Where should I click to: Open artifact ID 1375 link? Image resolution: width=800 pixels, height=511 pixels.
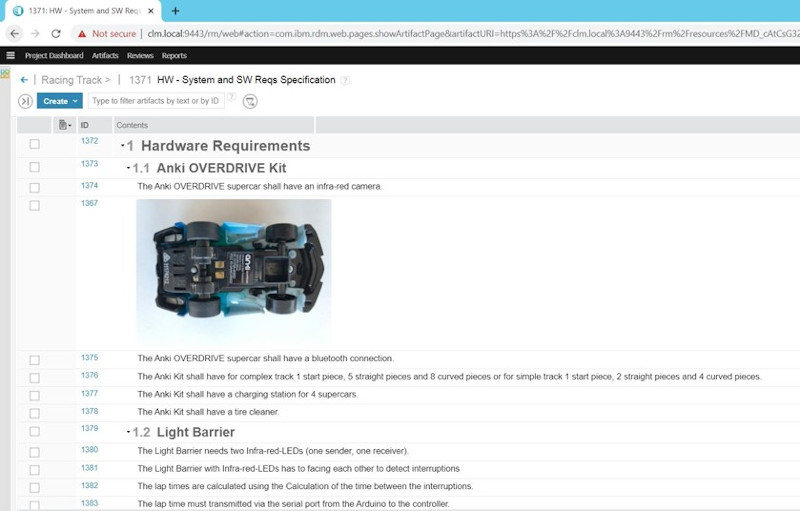tap(89, 357)
